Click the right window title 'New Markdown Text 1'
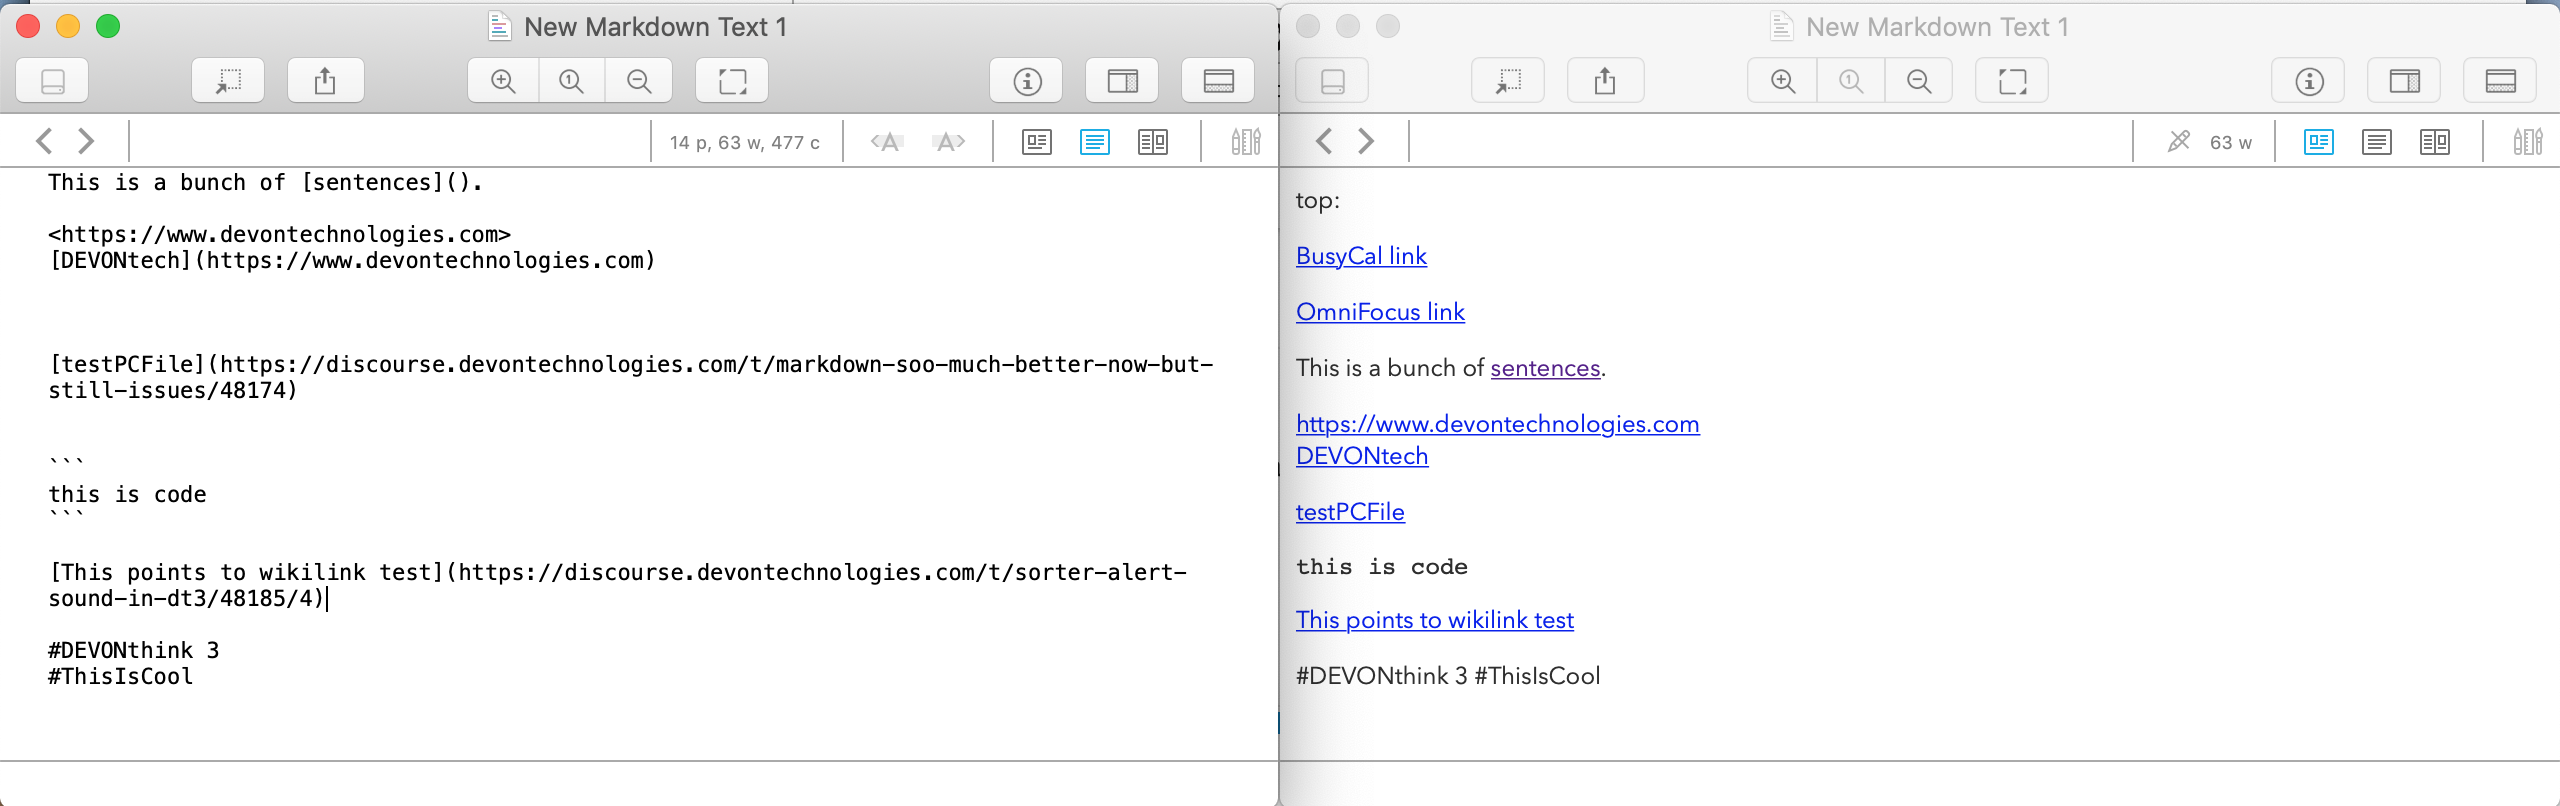Viewport: 2560px width, 806px height. click(x=1937, y=27)
